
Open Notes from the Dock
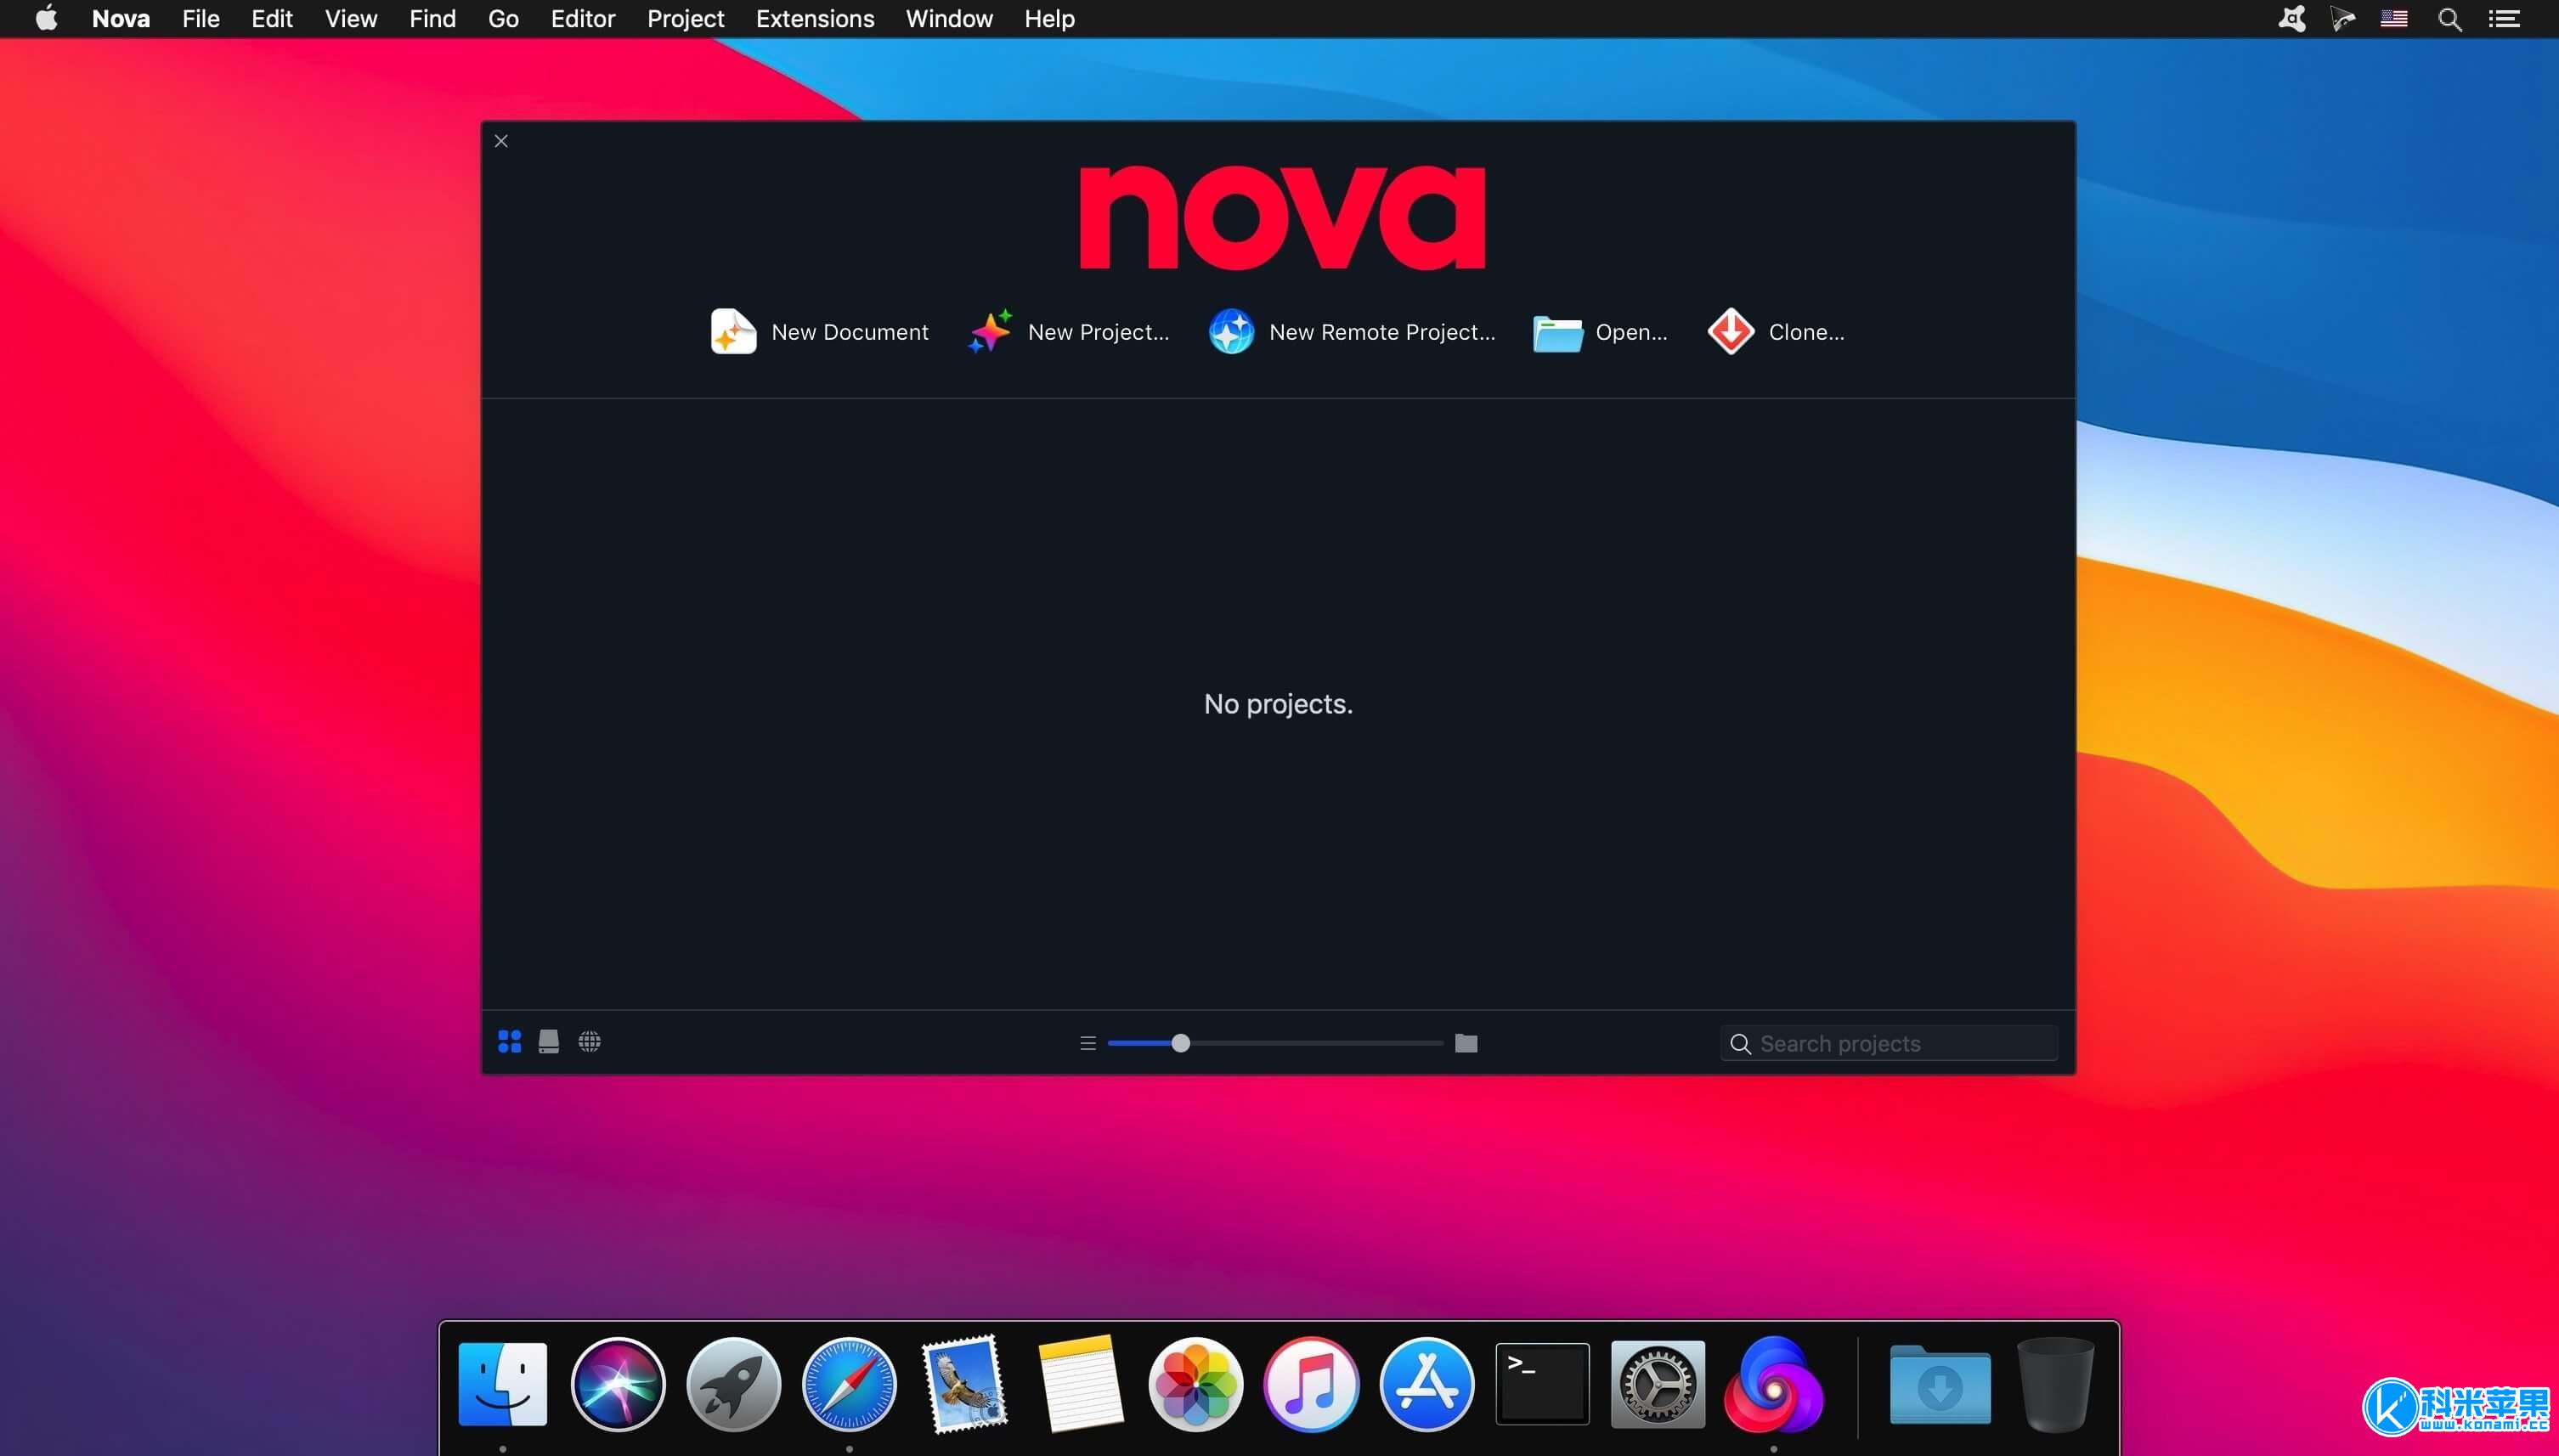pos(1080,1384)
